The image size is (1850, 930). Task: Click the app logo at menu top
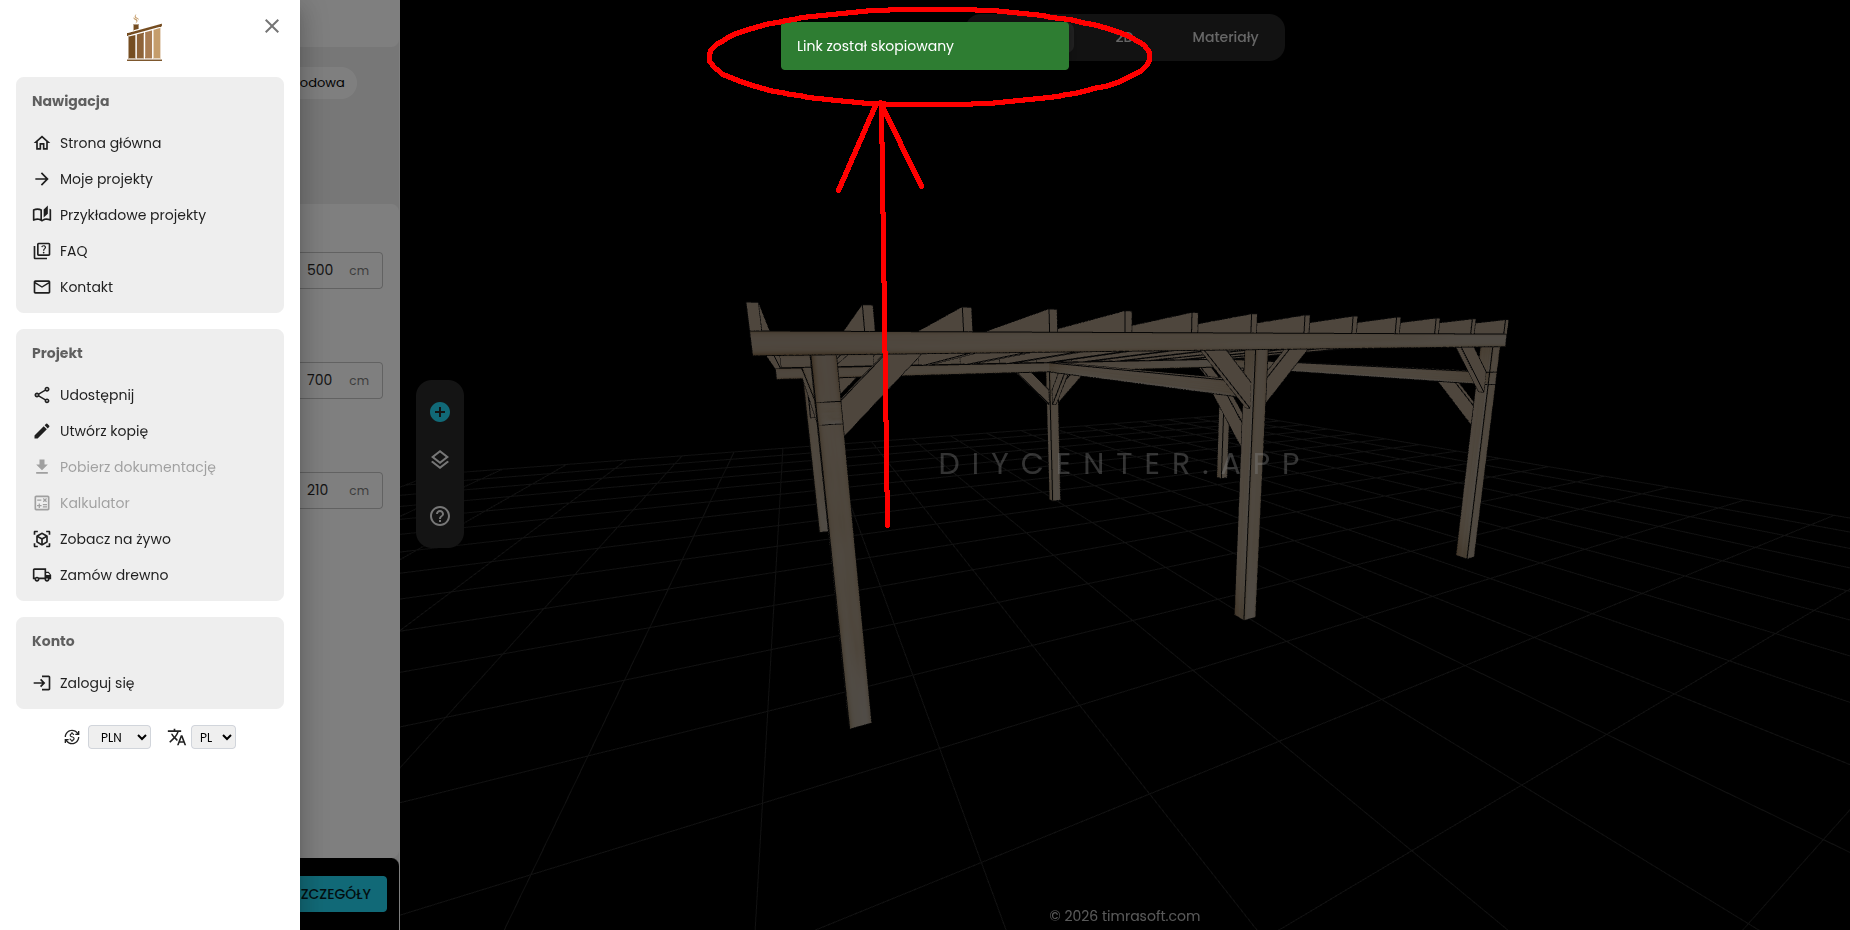144,39
